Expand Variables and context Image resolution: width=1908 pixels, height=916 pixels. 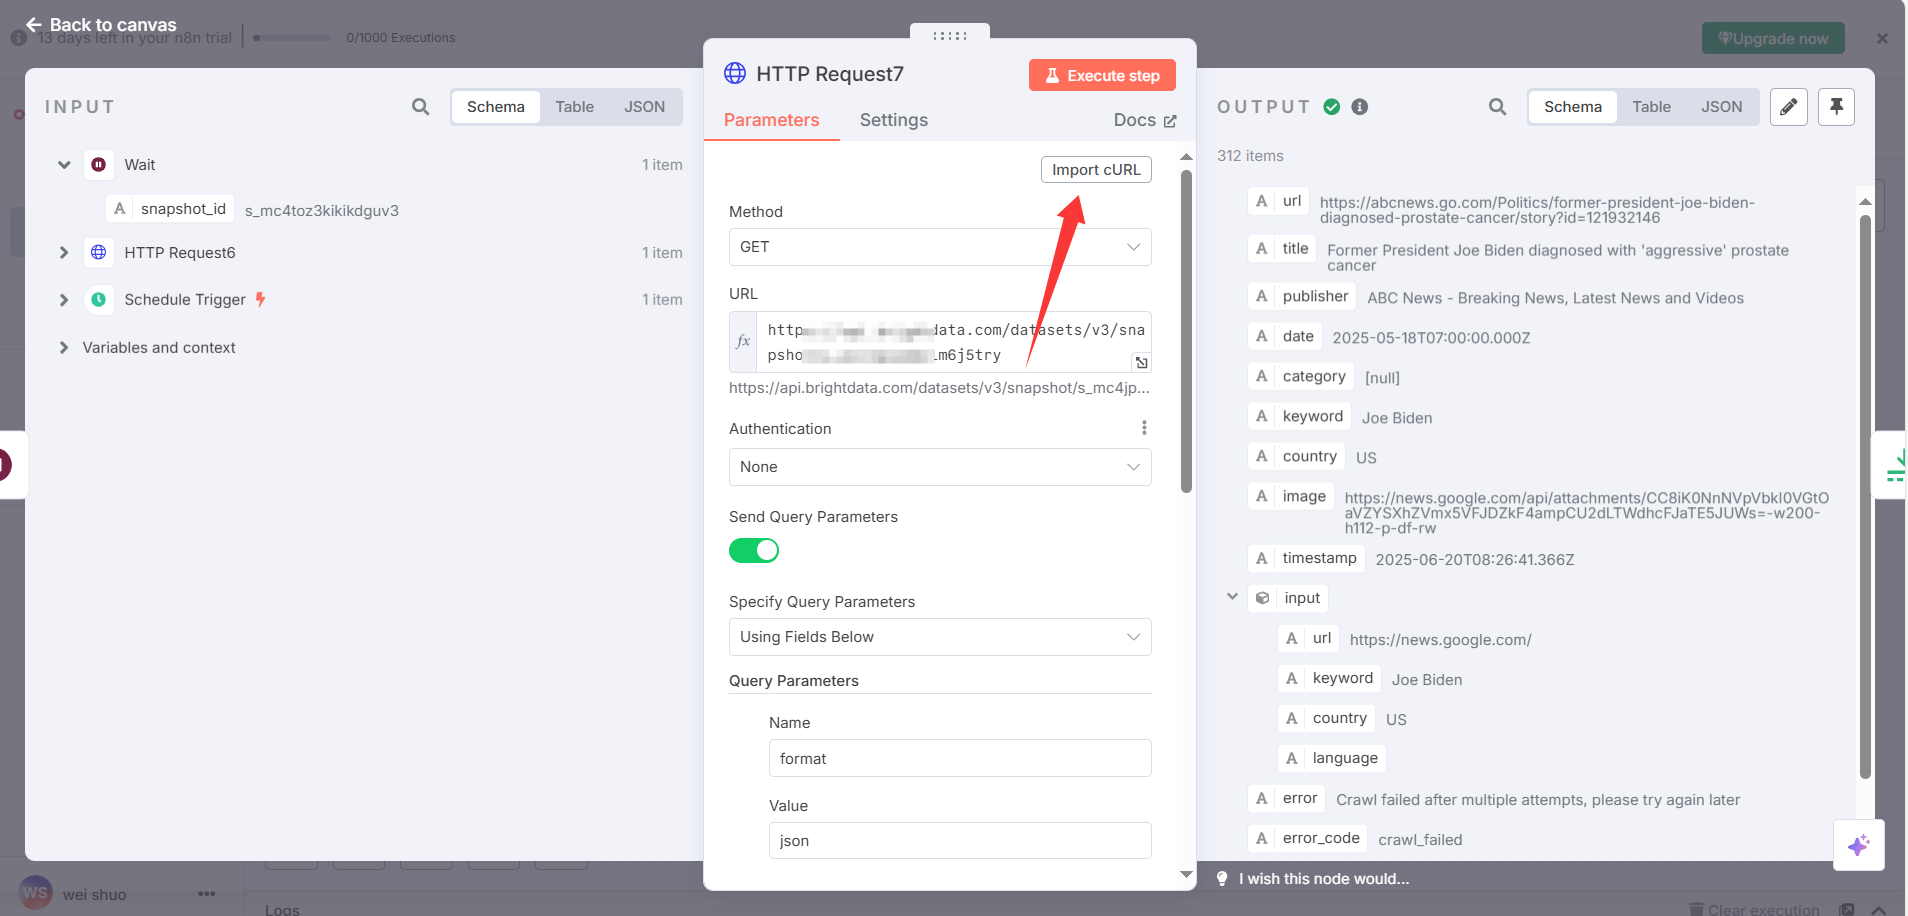point(64,348)
